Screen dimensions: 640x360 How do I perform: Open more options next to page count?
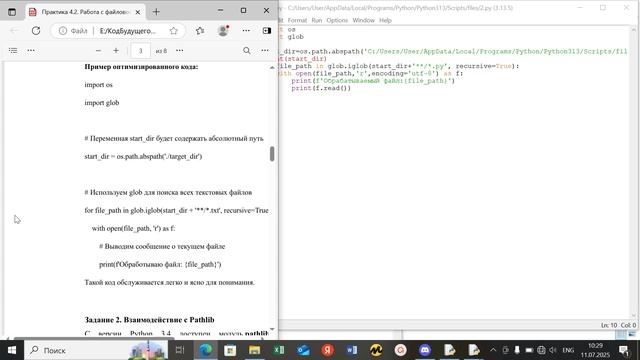(x=180, y=51)
